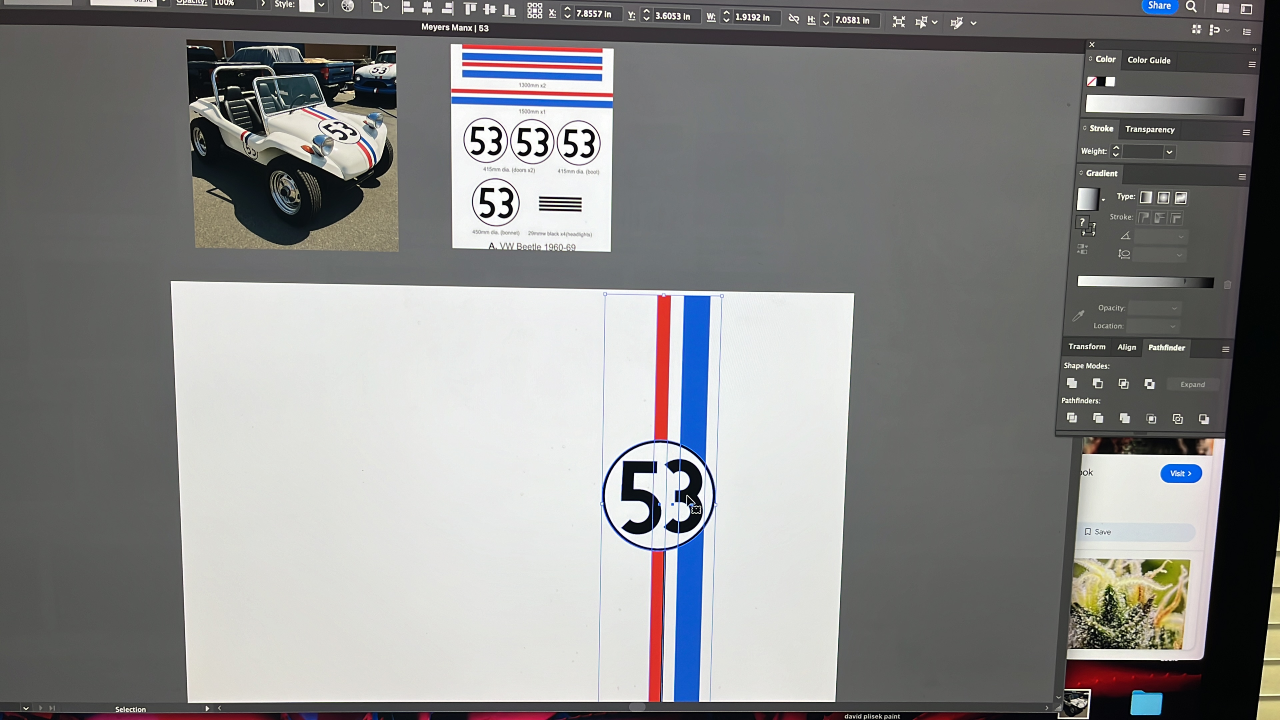Click the horizontal align left icon

point(408,8)
